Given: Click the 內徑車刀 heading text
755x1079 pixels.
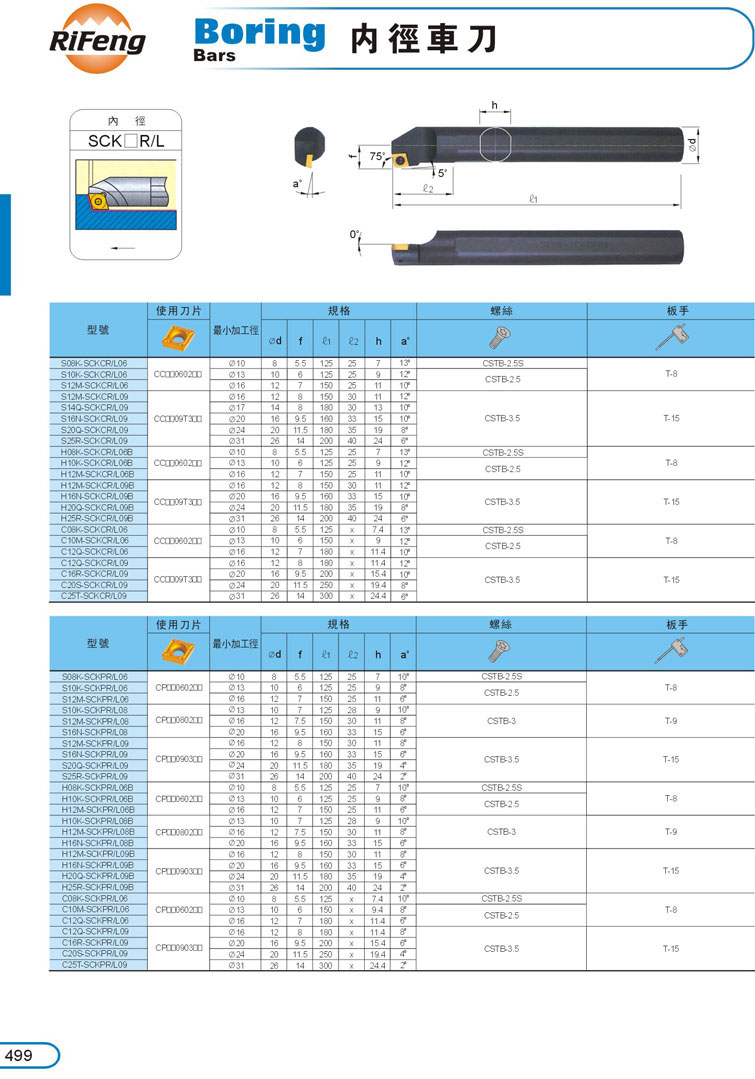Looking at the screenshot, I should pyautogui.click(x=422, y=39).
